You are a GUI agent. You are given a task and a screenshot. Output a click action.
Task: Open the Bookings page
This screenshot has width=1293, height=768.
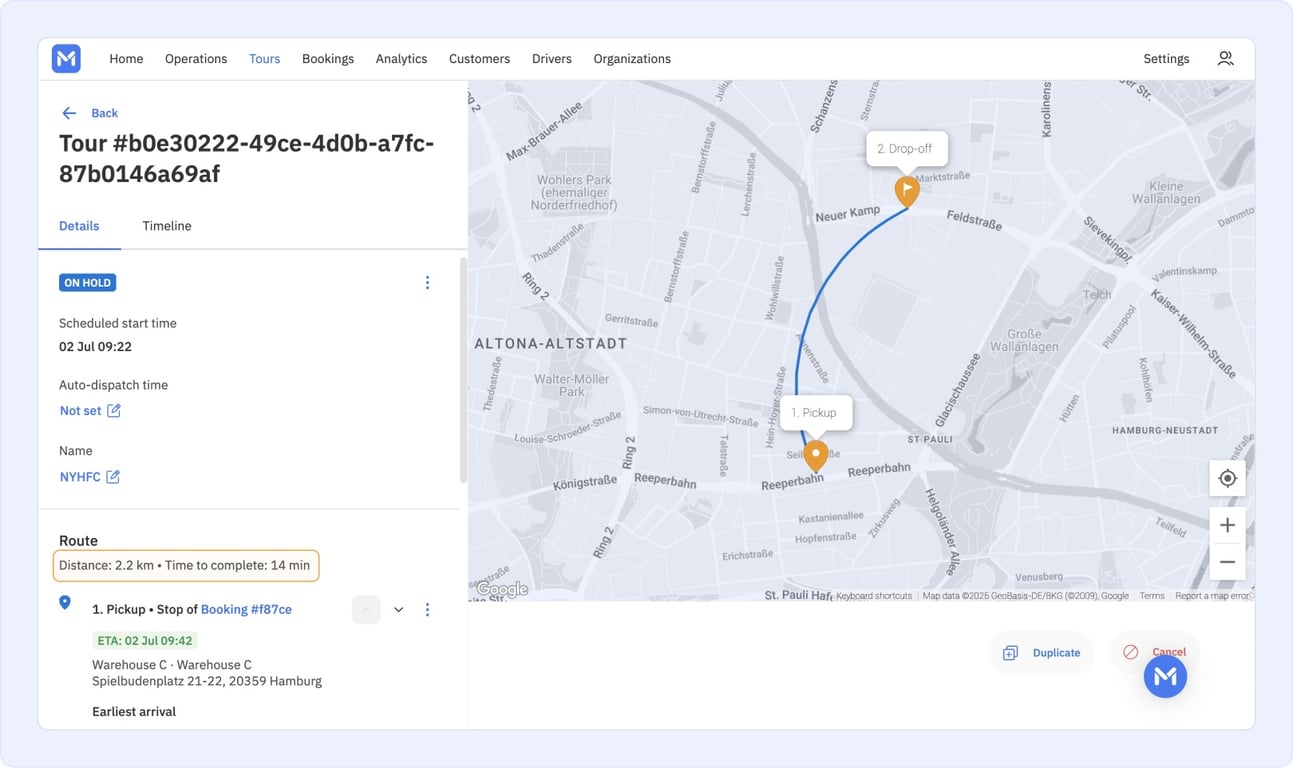click(328, 59)
